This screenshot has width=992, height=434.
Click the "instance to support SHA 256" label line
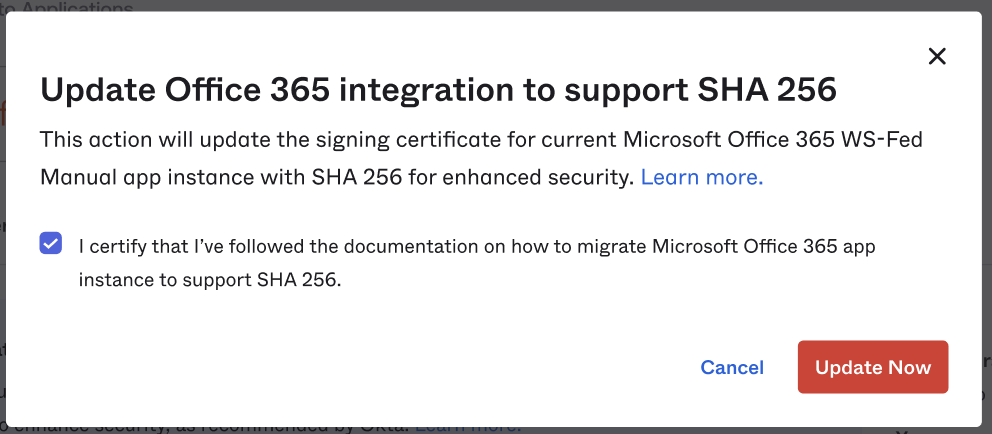210,280
